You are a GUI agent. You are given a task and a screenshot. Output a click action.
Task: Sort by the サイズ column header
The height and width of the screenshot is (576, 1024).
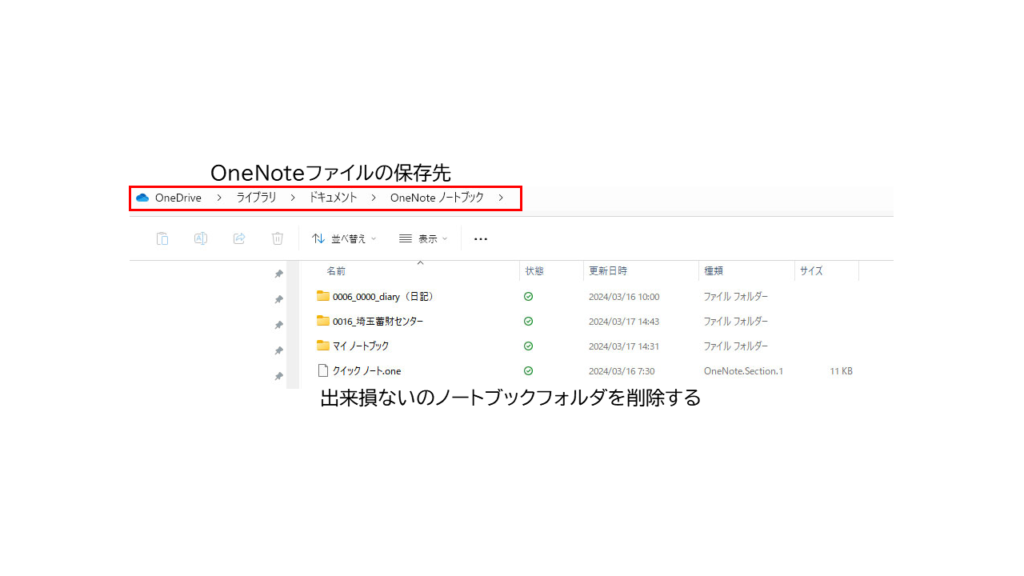811,271
